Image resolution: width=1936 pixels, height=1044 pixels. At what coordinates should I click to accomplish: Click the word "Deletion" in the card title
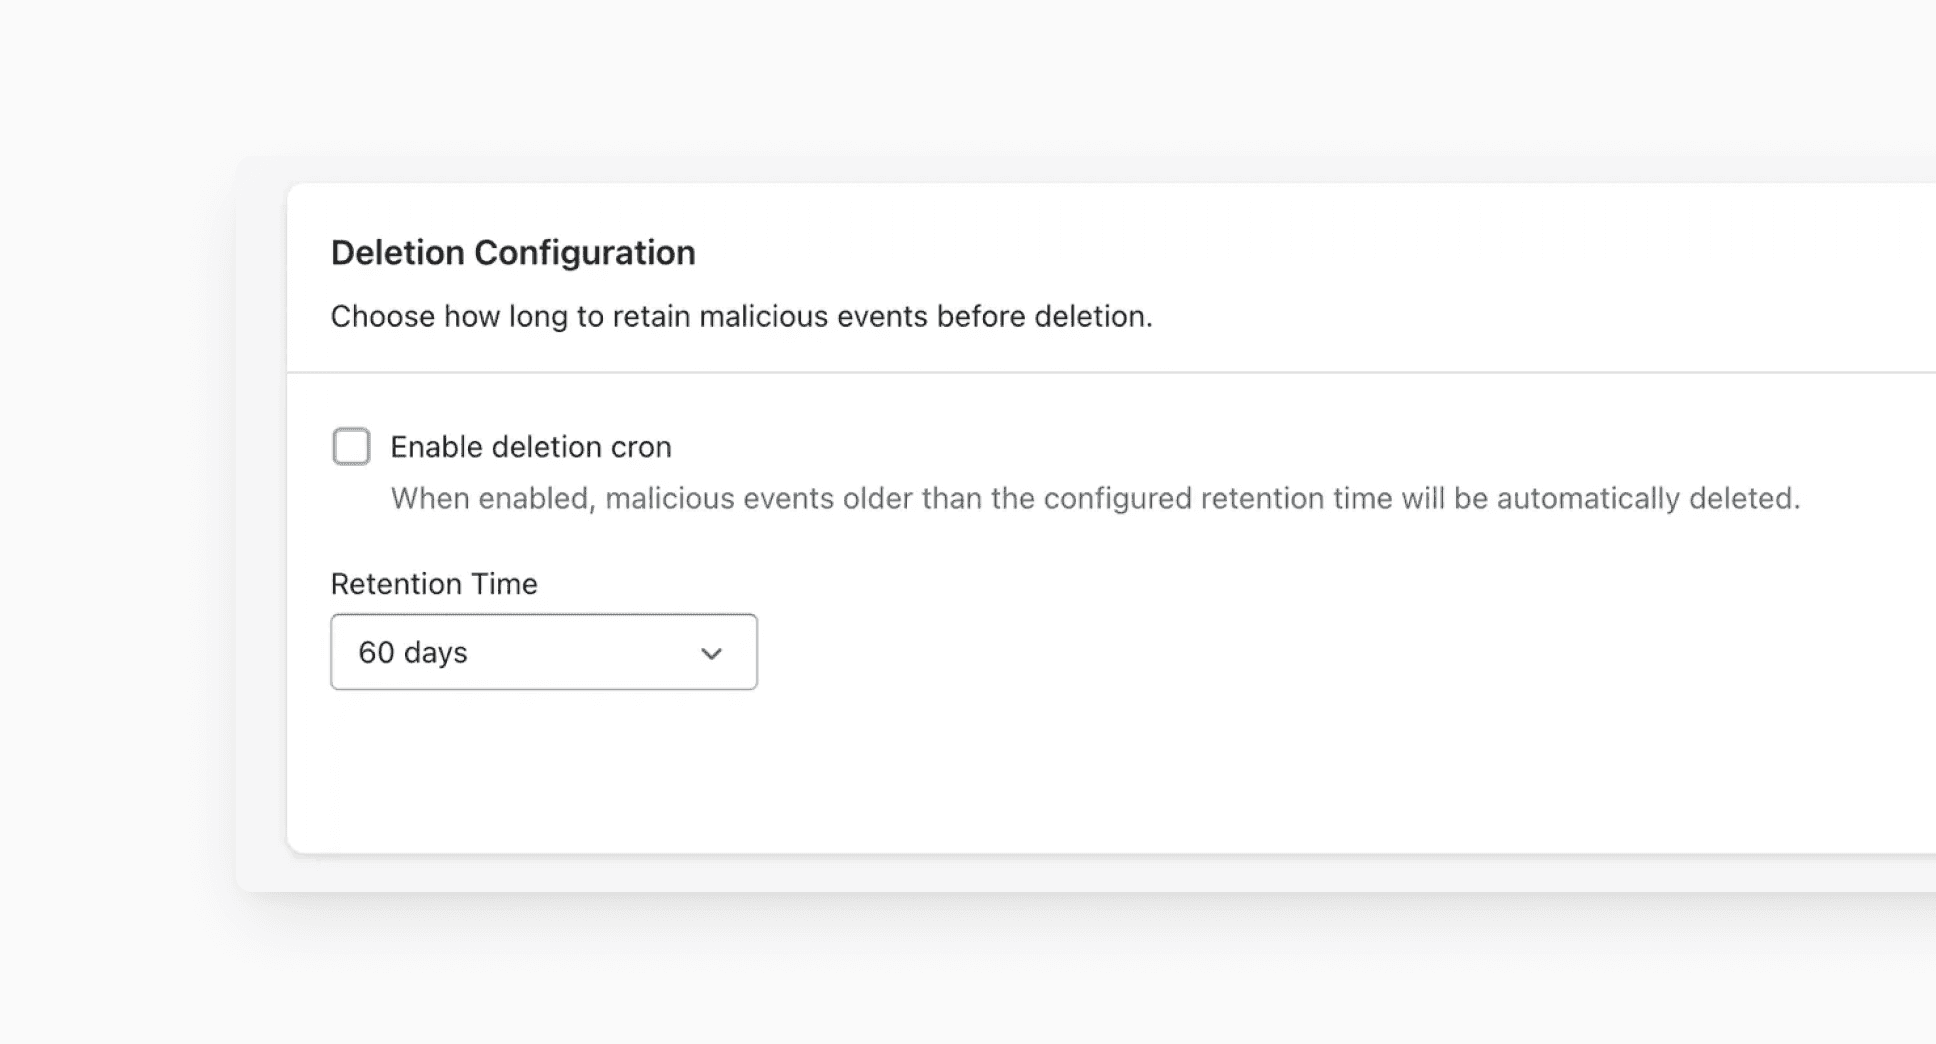click(x=397, y=253)
